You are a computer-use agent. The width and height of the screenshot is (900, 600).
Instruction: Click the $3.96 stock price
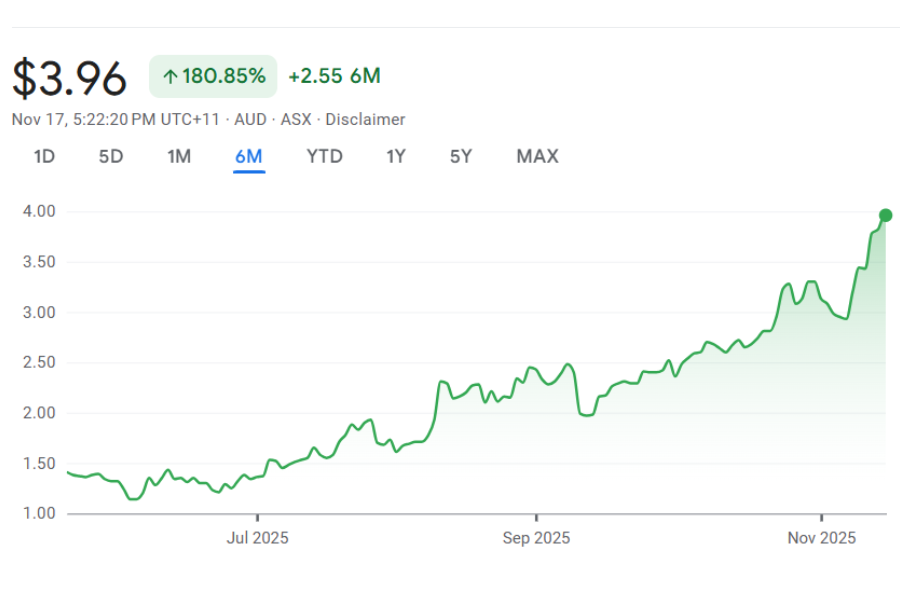pos(70,78)
